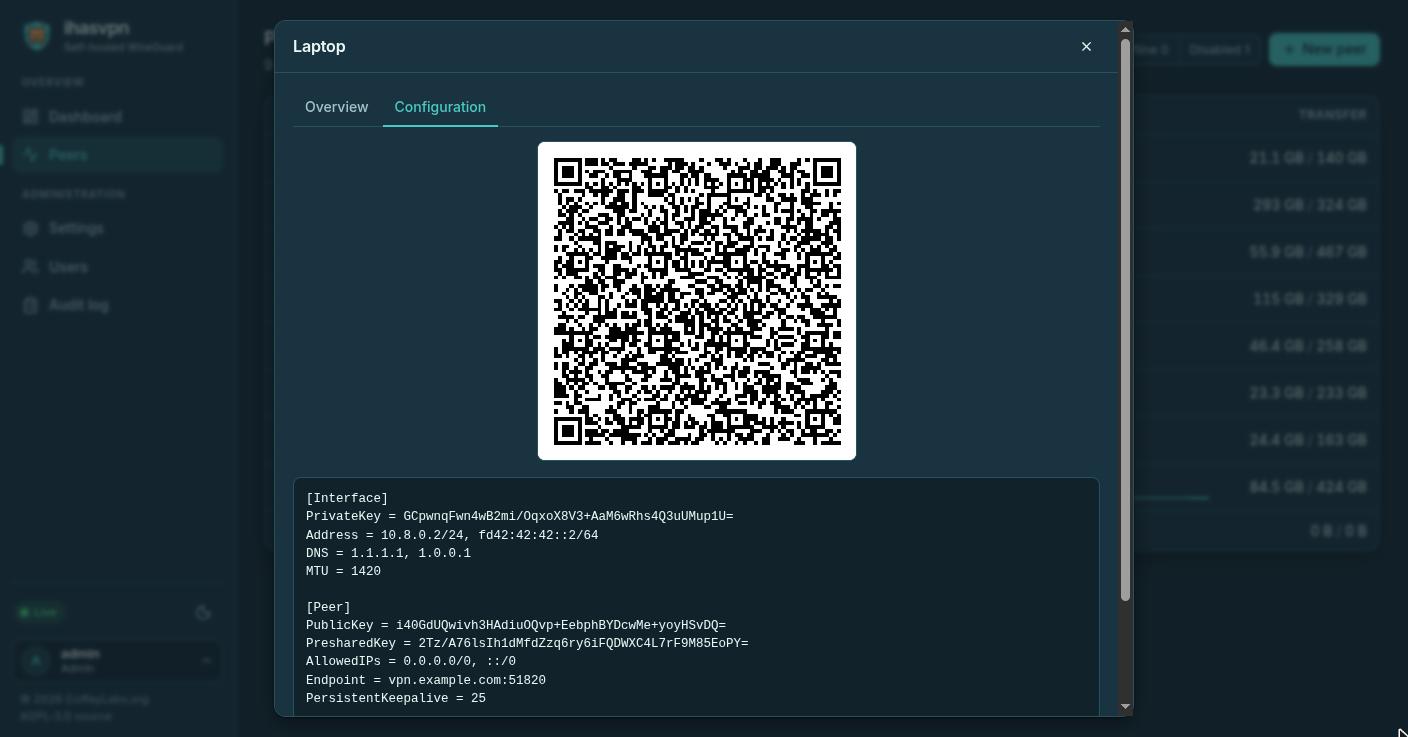This screenshot has height=737, width=1408.
Task: Click the dialog scrollbar down arrow
Action: pyautogui.click(x=1125, y=707)
